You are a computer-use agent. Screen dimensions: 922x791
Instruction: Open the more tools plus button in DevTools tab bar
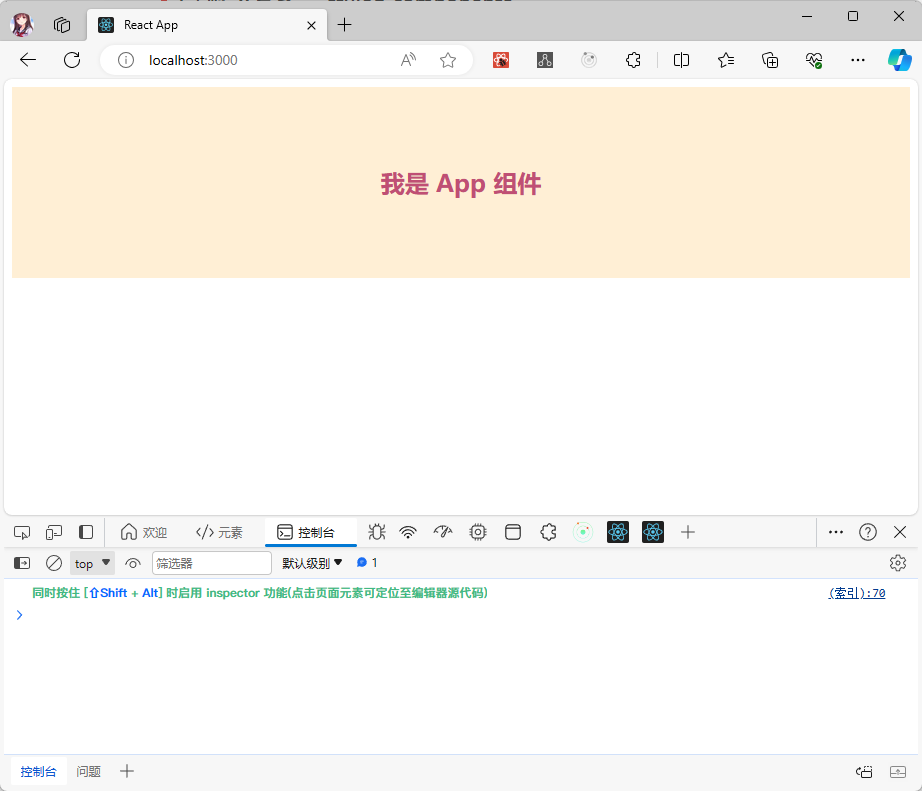[x=687, y=532]
